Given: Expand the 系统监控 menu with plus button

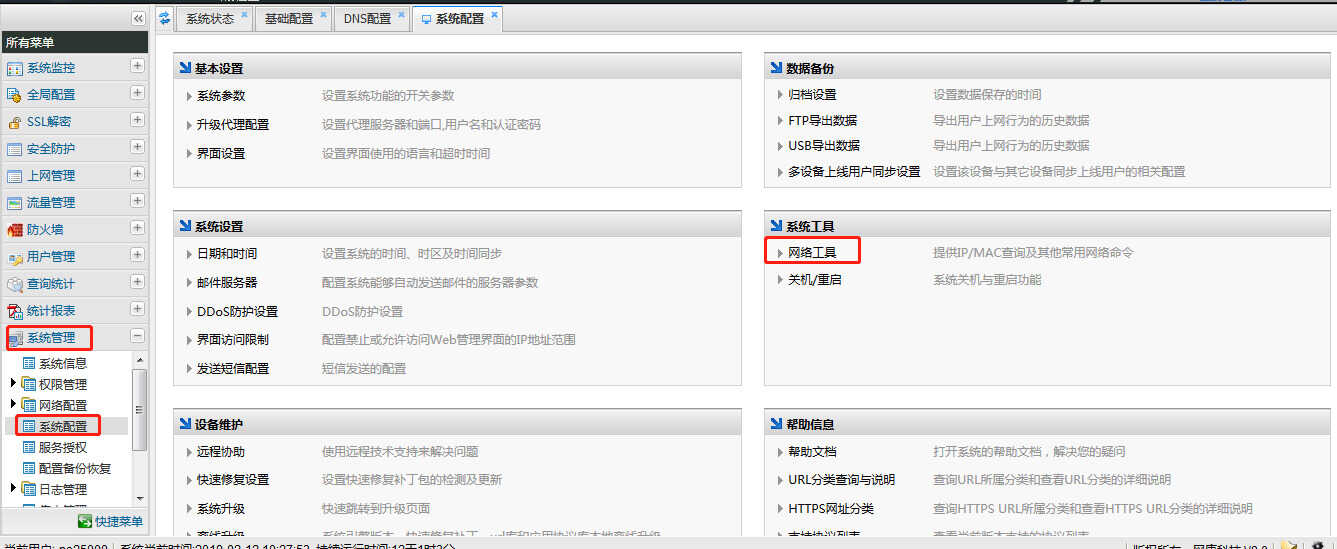Looking at the screenshot, I should pos(137,67).
